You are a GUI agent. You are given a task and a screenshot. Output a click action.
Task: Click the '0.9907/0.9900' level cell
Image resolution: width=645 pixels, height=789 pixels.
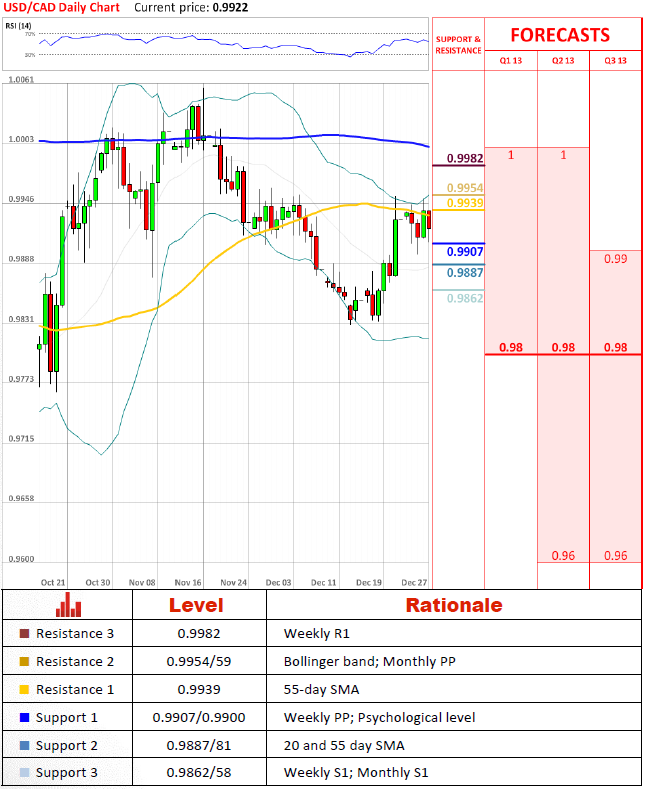199,718
